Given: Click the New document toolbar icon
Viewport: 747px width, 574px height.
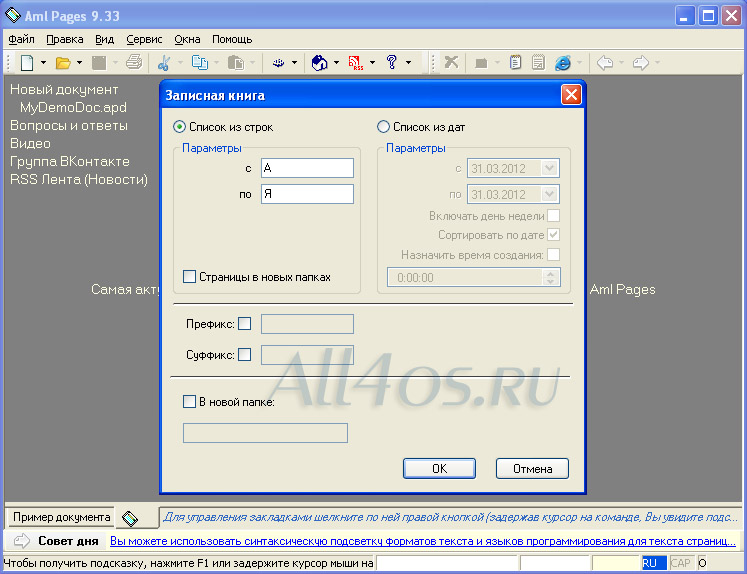Looking at the screenshot, I should click(27, 62).
